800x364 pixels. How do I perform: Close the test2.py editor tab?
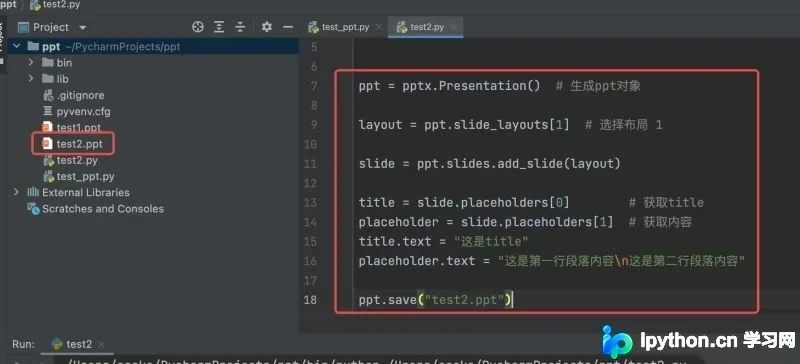pyautogui.click(x=454, y=28)
